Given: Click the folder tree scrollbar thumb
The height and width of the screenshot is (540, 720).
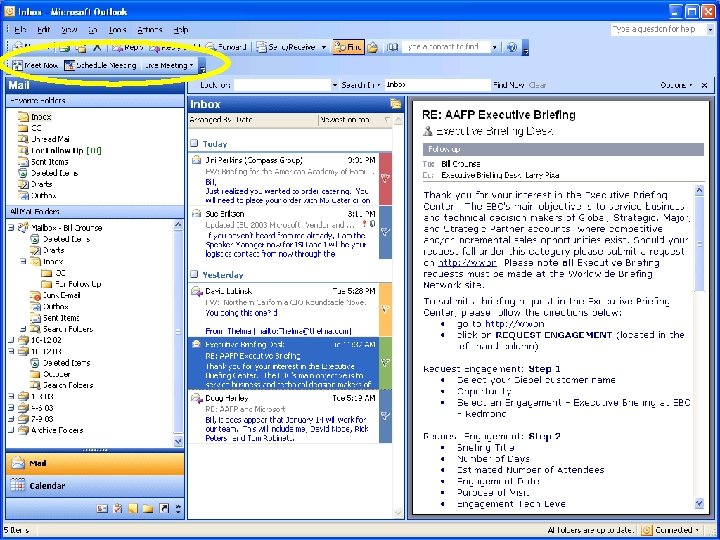Looking at the screenshot, I should 178,331.
